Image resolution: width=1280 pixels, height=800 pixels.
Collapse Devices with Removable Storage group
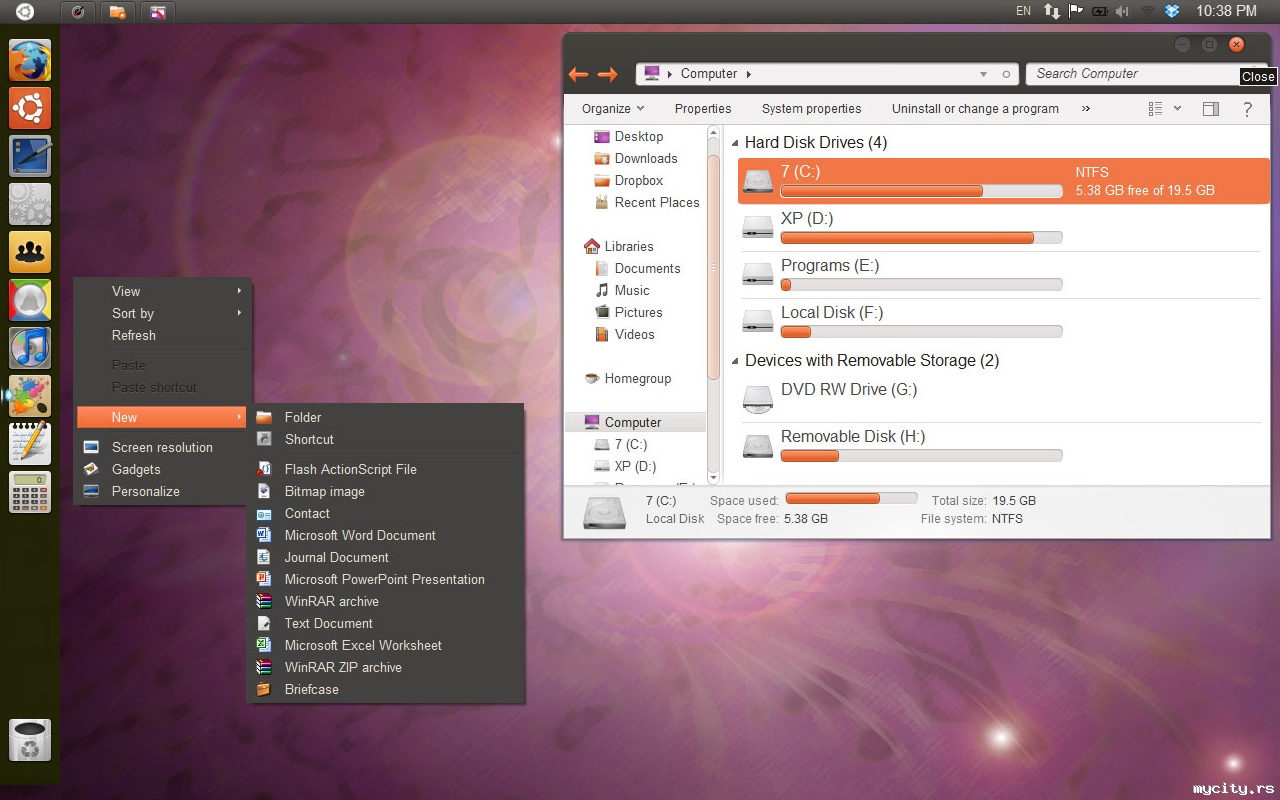click(735, 362)
